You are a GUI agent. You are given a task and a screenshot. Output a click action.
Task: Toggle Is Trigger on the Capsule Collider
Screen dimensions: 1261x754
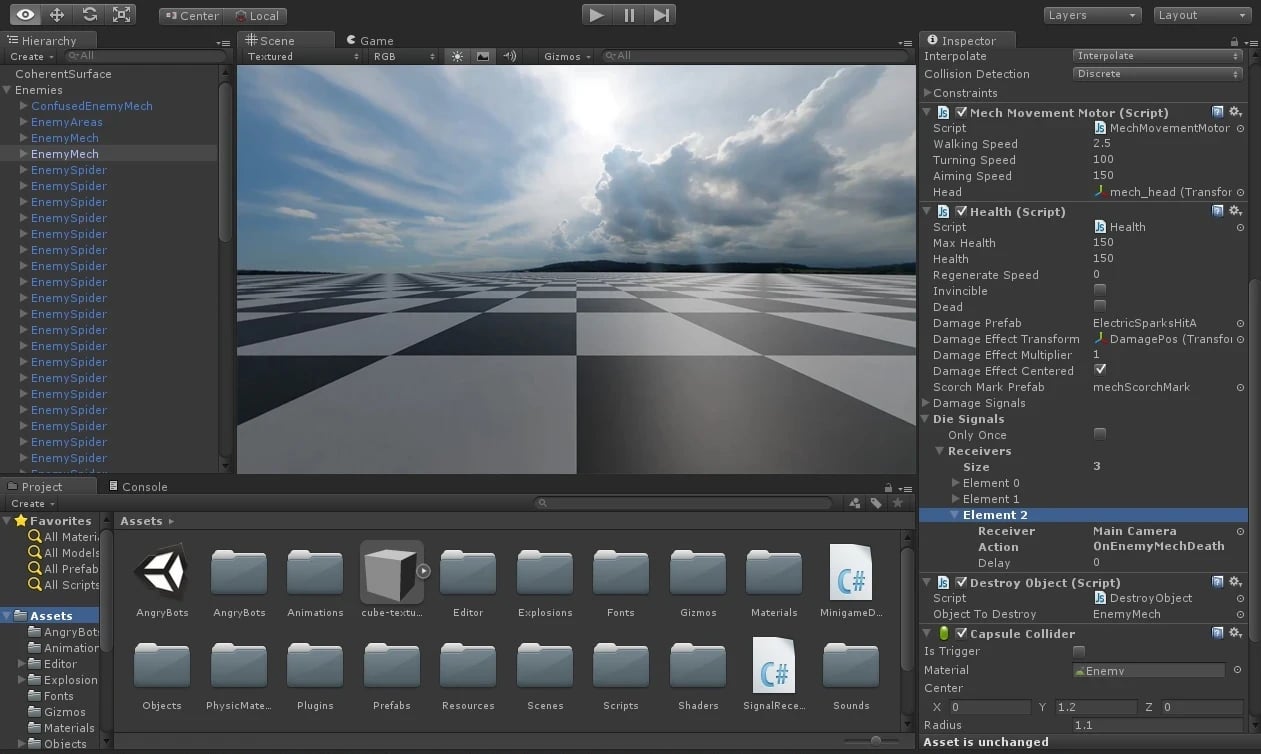click(x=1079, y=651)
